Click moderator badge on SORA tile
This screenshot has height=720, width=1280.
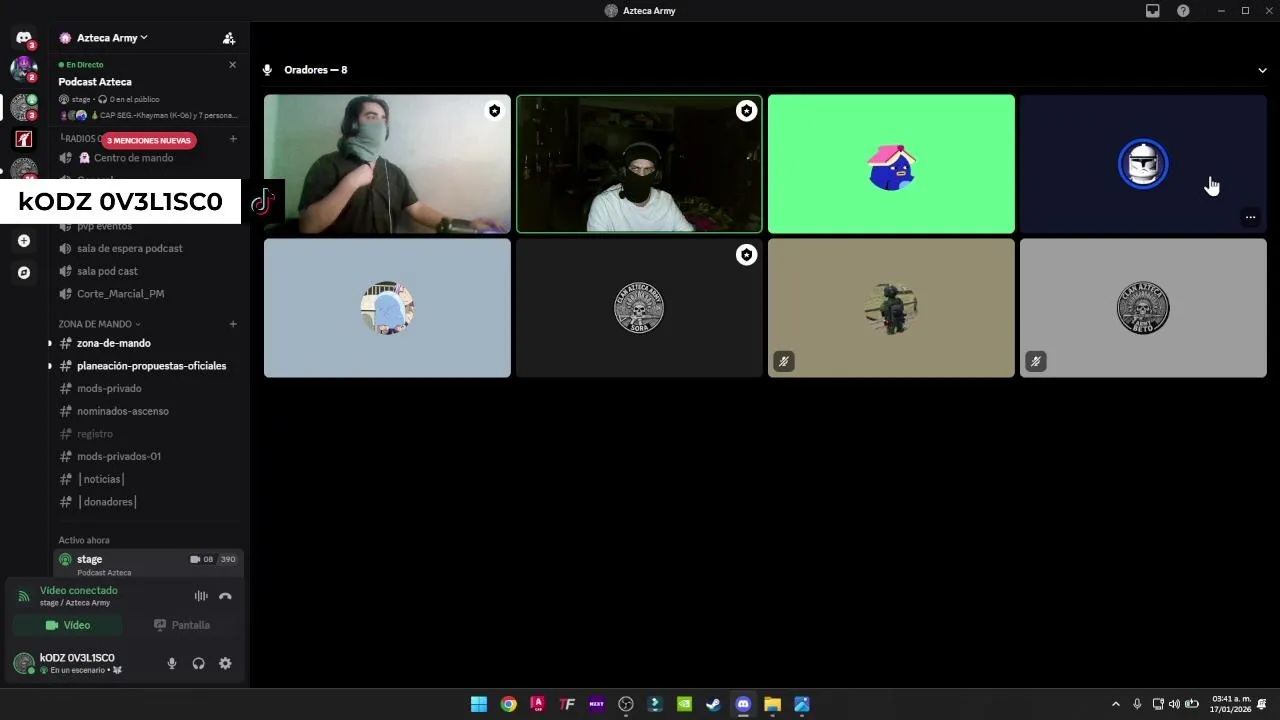coord(746,255)
